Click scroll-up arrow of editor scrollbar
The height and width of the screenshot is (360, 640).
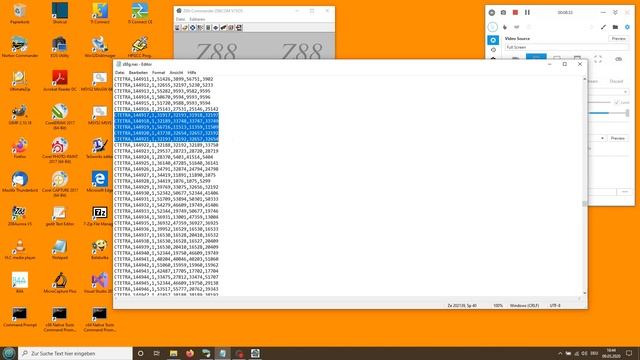(x=584, y=79)
